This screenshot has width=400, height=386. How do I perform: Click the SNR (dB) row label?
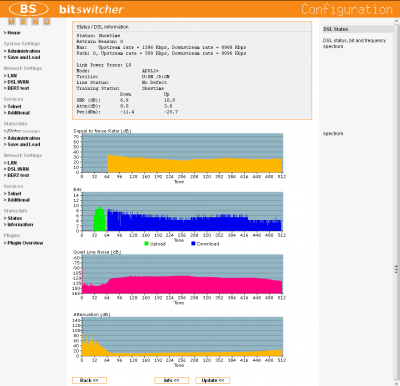pyautogui.click(x=88, y=100)
